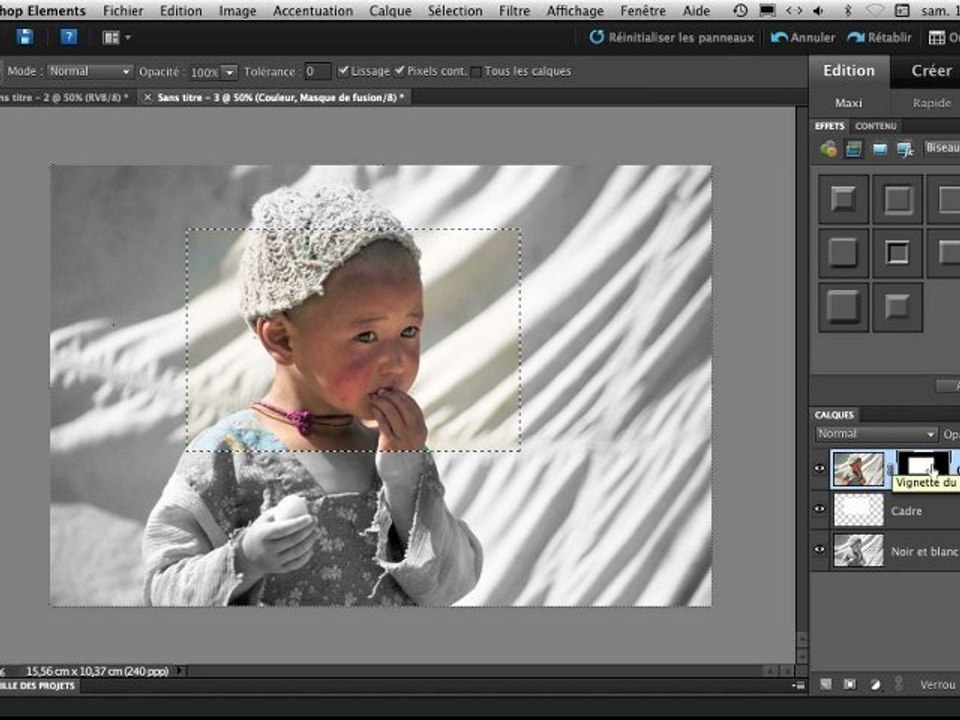Open the project bin panel menu icon
This screenshot has height=720, width=960.
point(798,686)
